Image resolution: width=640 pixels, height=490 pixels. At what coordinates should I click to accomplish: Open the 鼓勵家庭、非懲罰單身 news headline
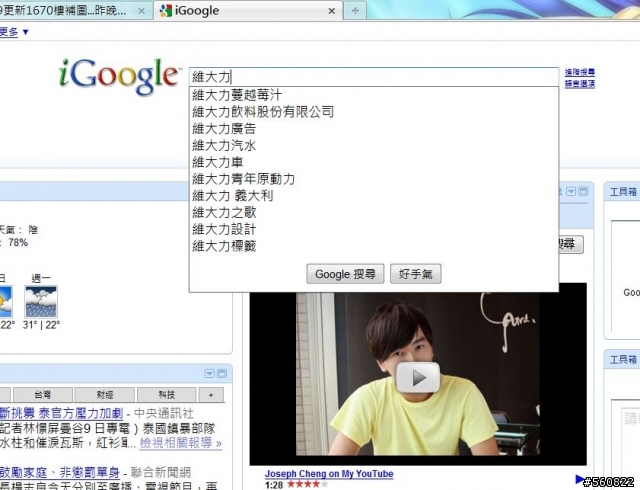coord(60,473)
